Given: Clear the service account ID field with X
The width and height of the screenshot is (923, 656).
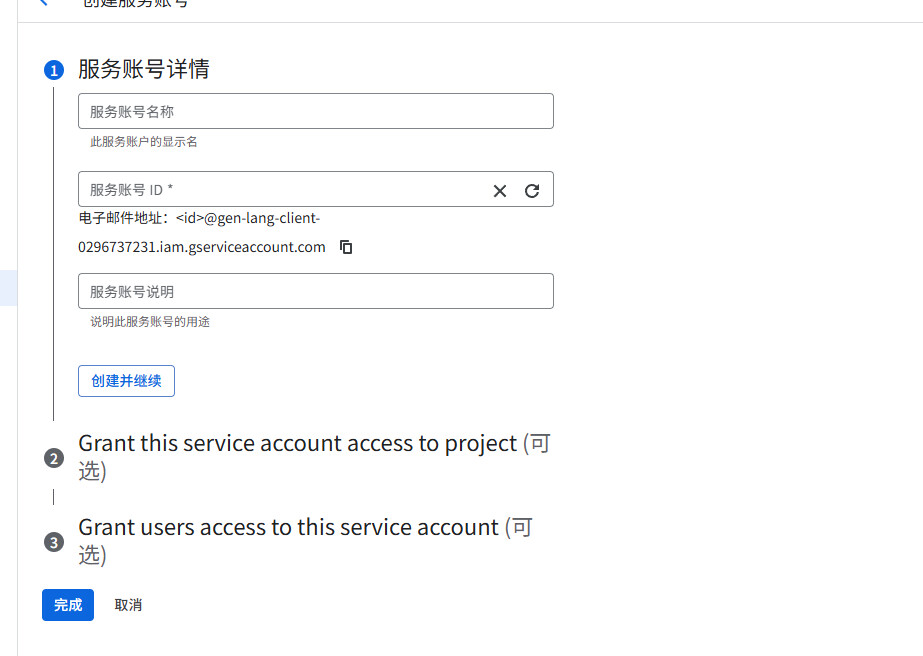Looking at the screenshot, I should (x=500, y=191).
